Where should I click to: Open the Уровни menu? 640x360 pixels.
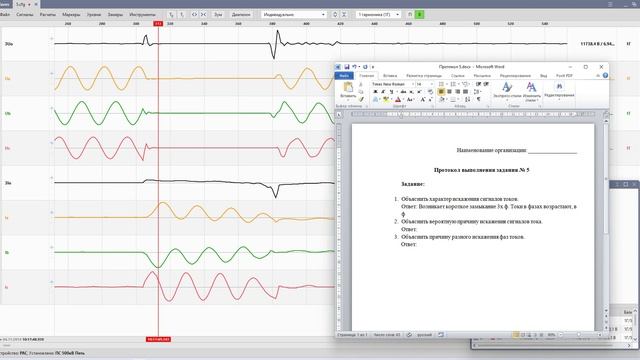click(x=94, y=15)
